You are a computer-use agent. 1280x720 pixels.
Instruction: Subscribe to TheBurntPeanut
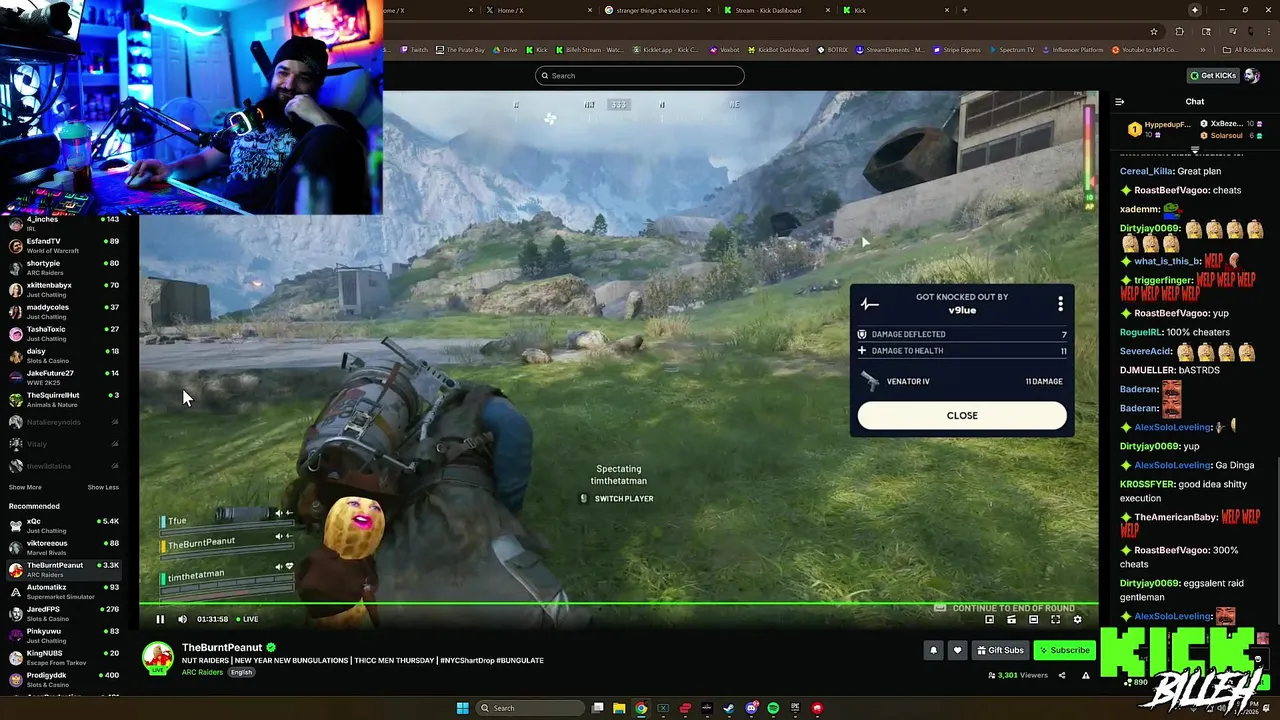1064,650
